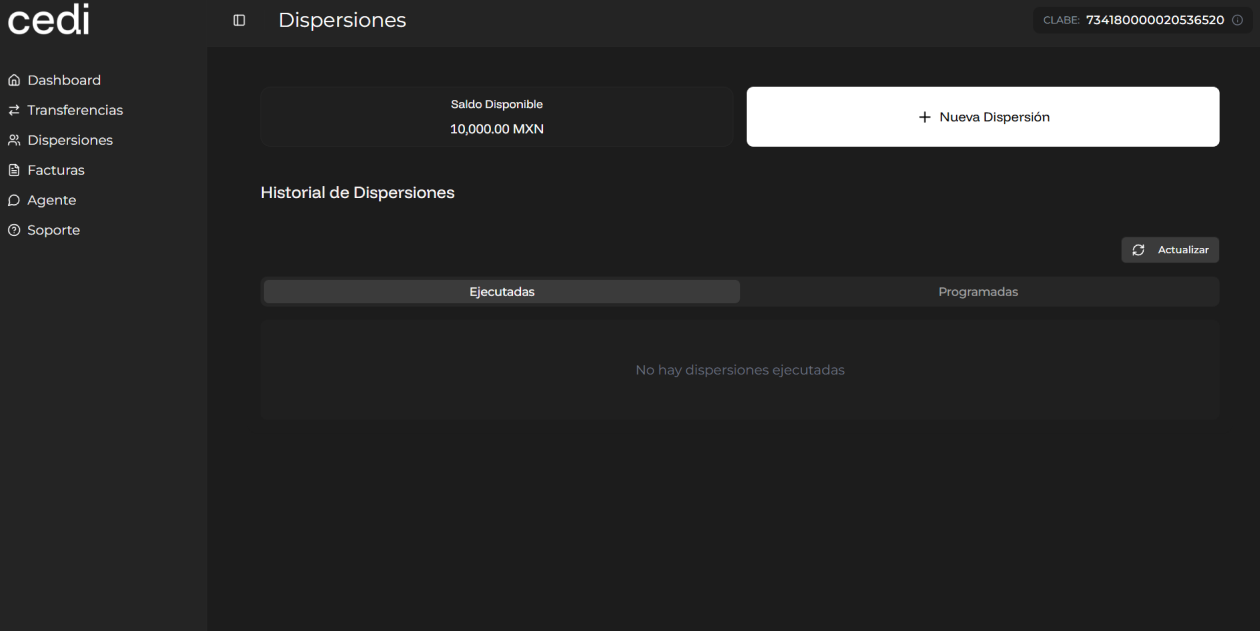Open Soporte in the sidebar

pos(54,230)
